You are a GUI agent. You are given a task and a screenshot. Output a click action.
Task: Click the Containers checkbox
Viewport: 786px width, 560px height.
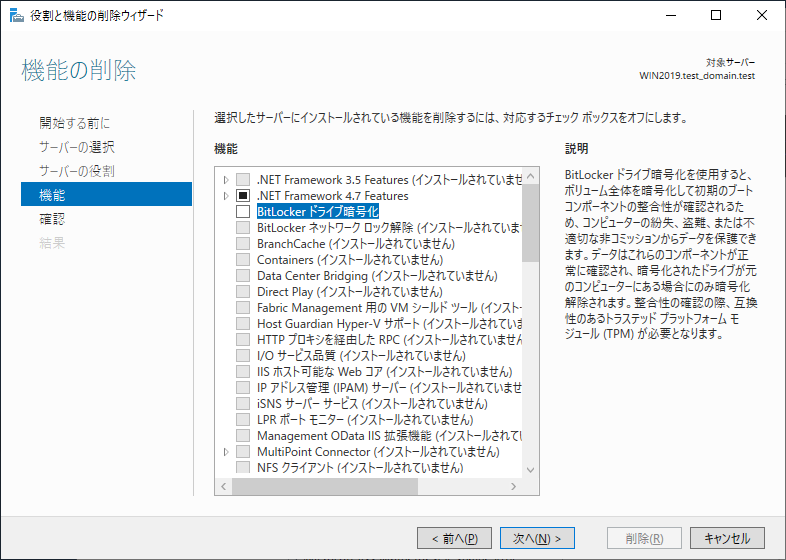(x=243, y=260)
